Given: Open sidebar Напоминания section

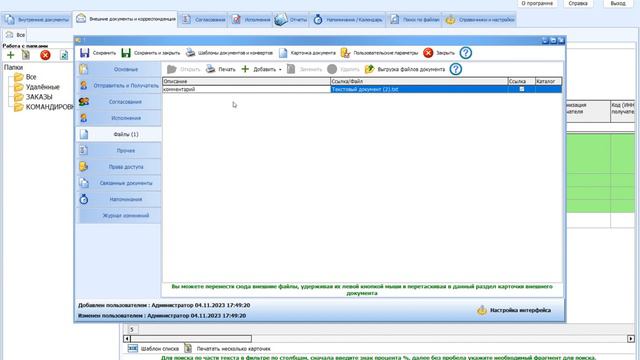Looking at the screenshot, I should [x=118, y=199].
